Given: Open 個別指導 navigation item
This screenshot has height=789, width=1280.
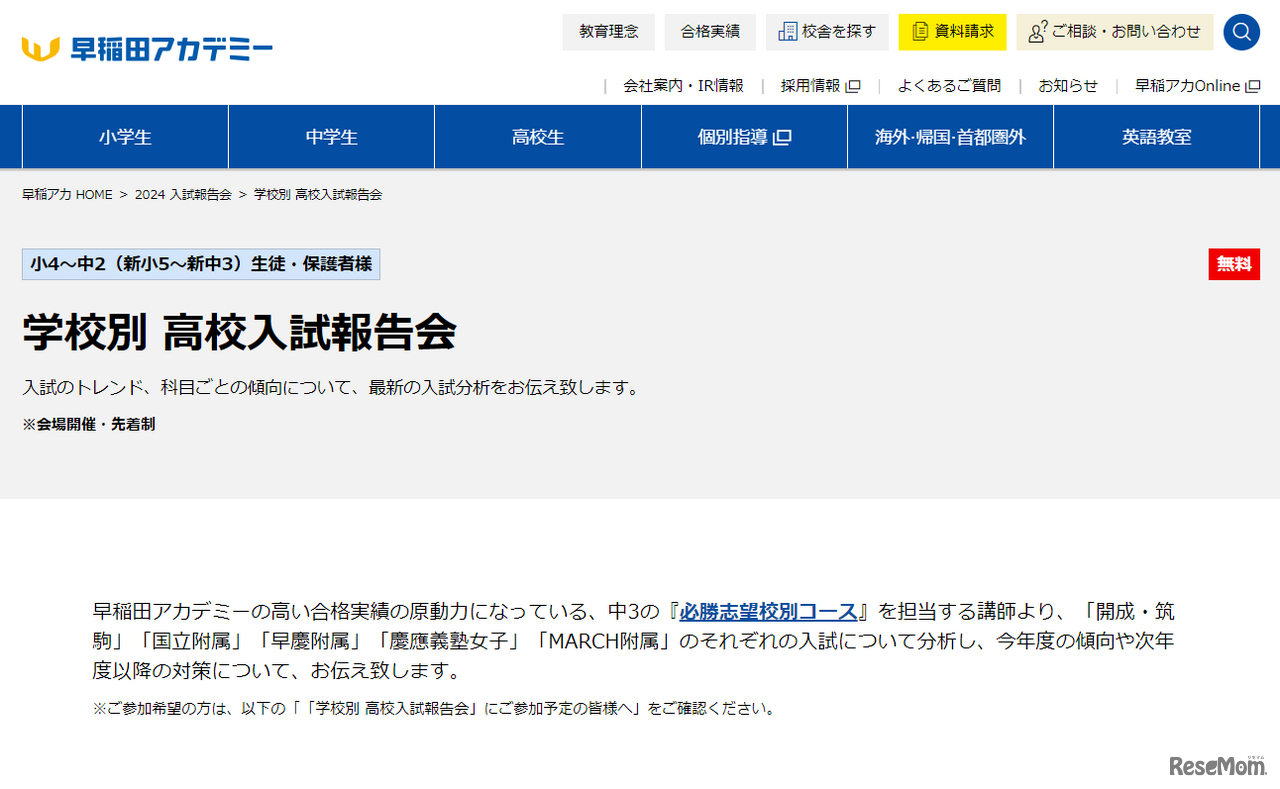Looking at the screenshot, I should click(745, 137).
